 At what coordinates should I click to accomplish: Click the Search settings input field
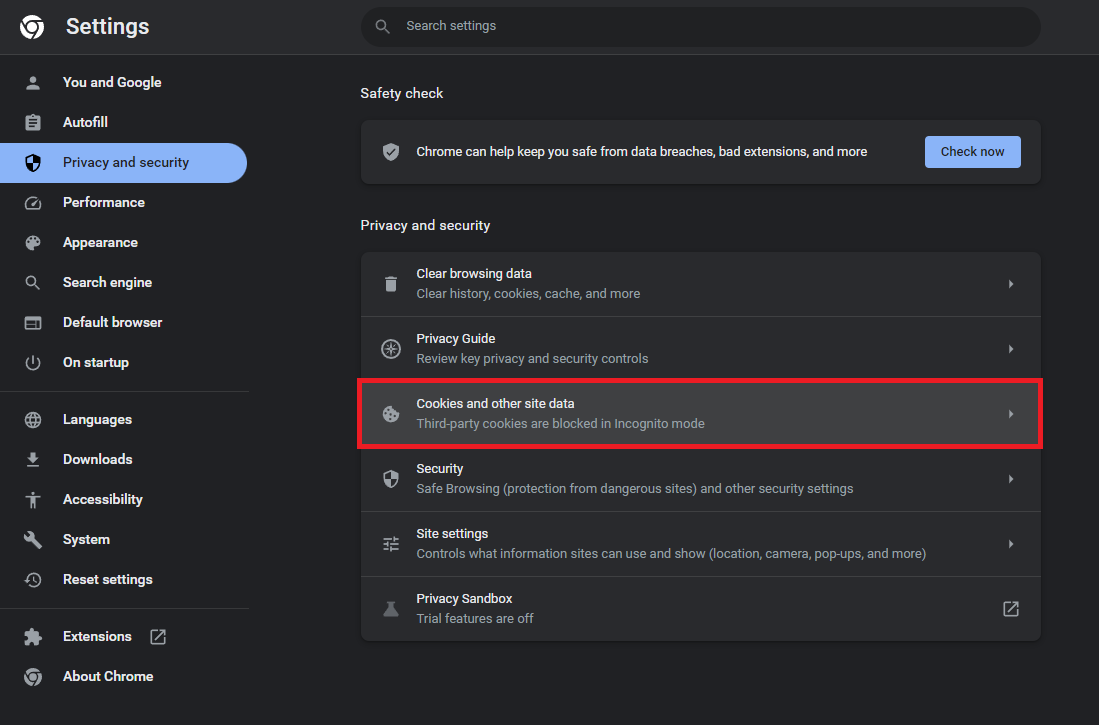(x=700, y=26)
